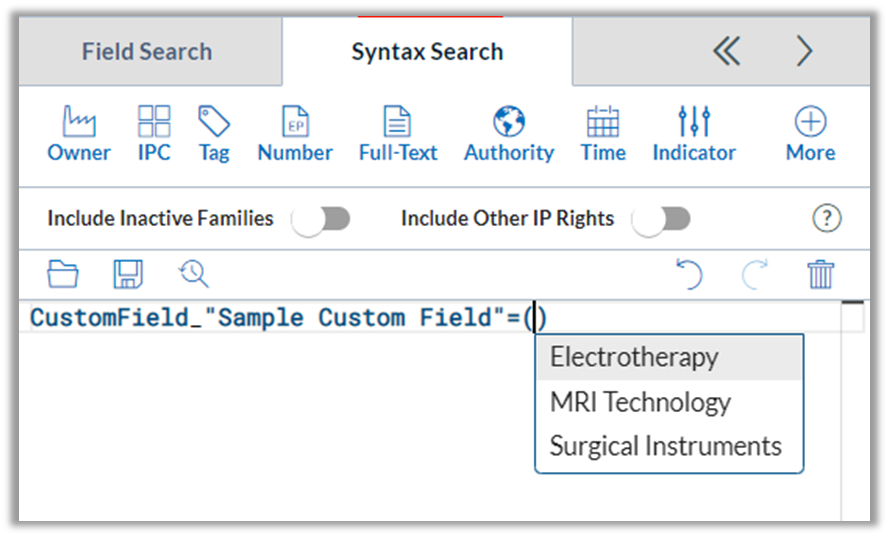The image size is (889, 537).
Task: Pick Surgical Instruments in dropdown list
Action: tap(665, 446)
